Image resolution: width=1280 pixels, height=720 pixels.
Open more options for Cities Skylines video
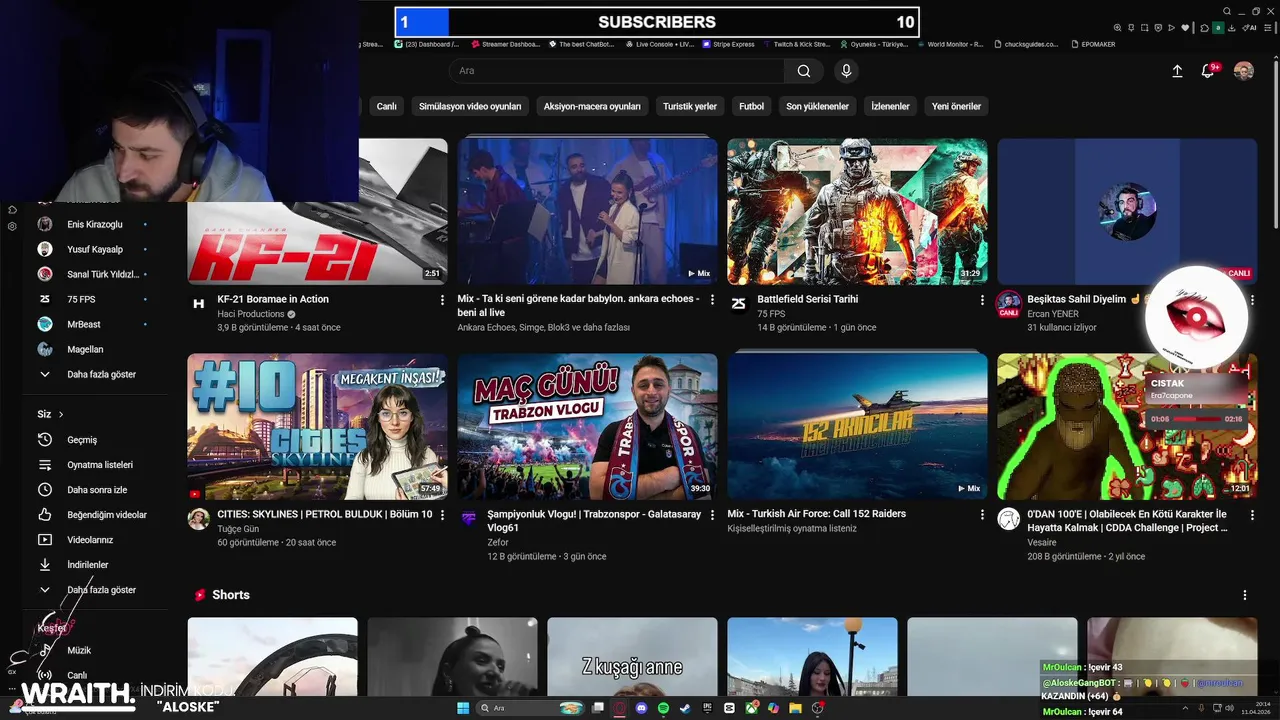point(442,515)
